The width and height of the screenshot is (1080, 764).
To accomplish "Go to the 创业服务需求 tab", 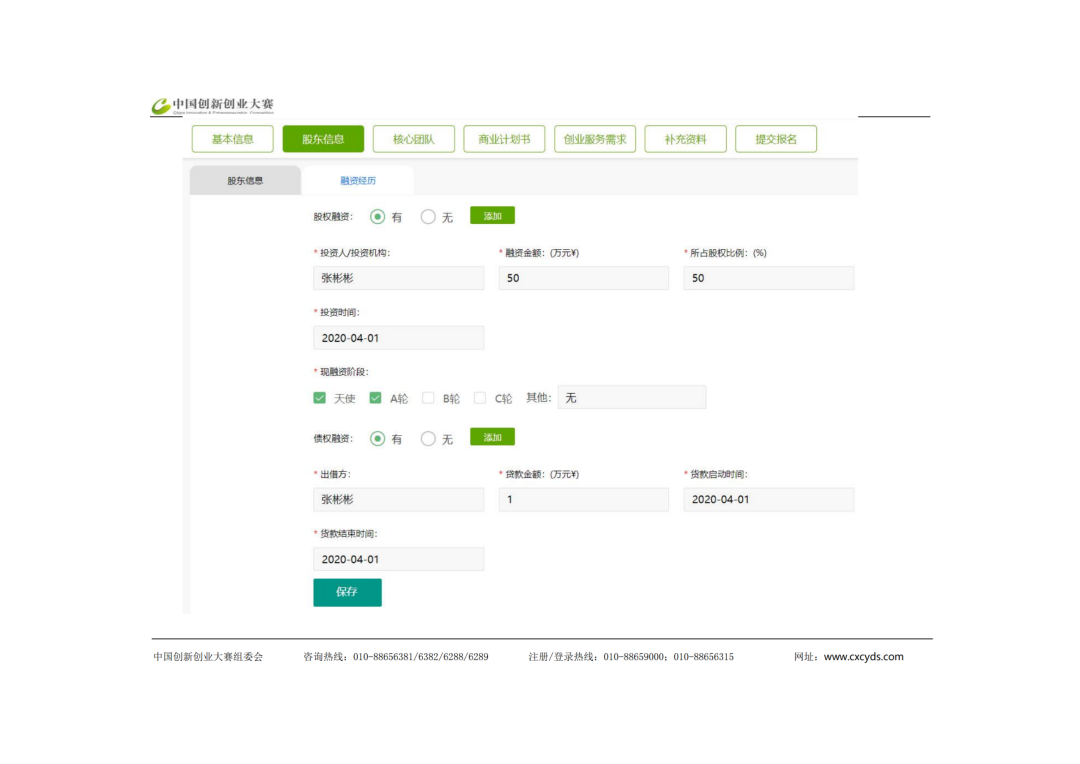I will 595,139.
